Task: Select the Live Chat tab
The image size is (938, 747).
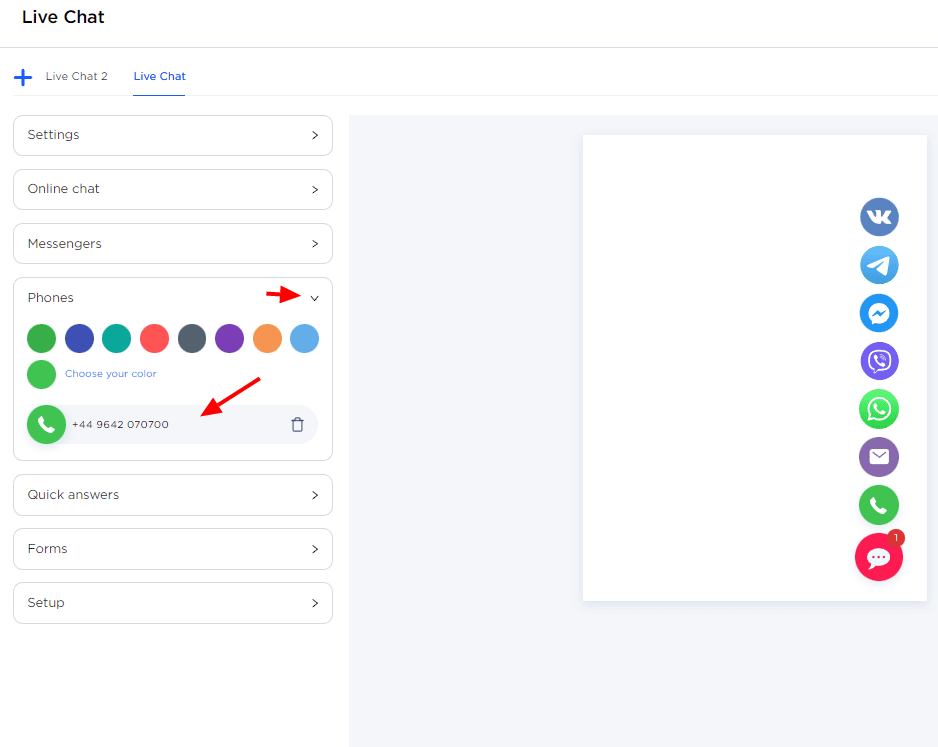Action: point(159,77)
